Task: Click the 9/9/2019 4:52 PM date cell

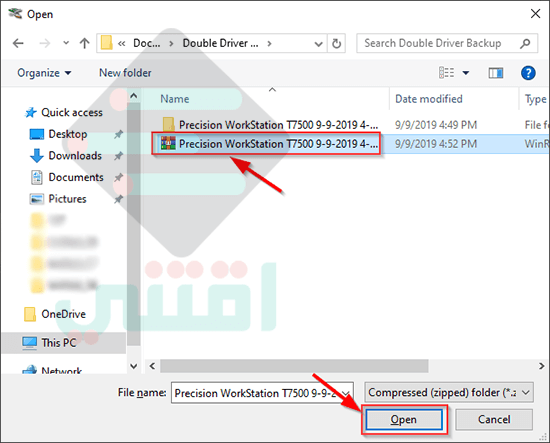Action: pos(436,144)
